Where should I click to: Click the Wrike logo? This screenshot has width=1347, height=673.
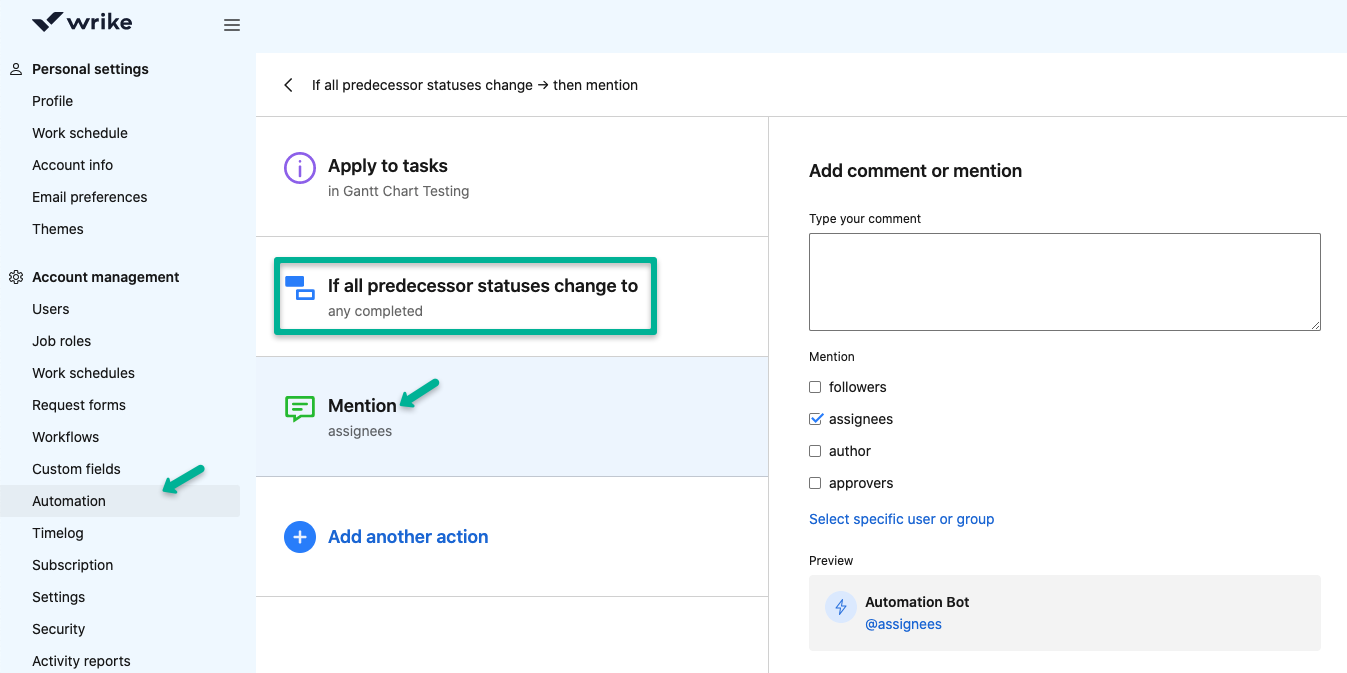click(82, 22)
